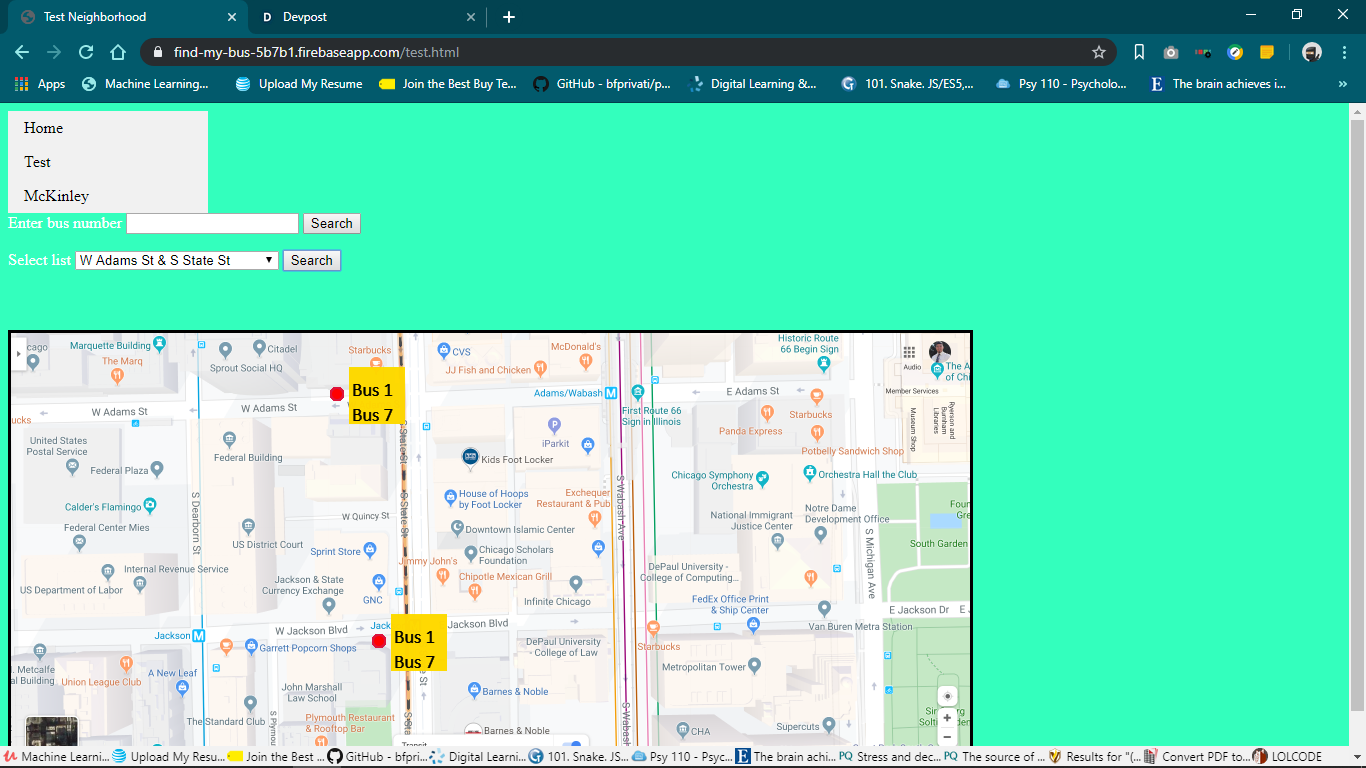This screenshot has height=768, width=1366.
Task: Open the Google Keep pencil extension icon
Action: (1235, 52)
